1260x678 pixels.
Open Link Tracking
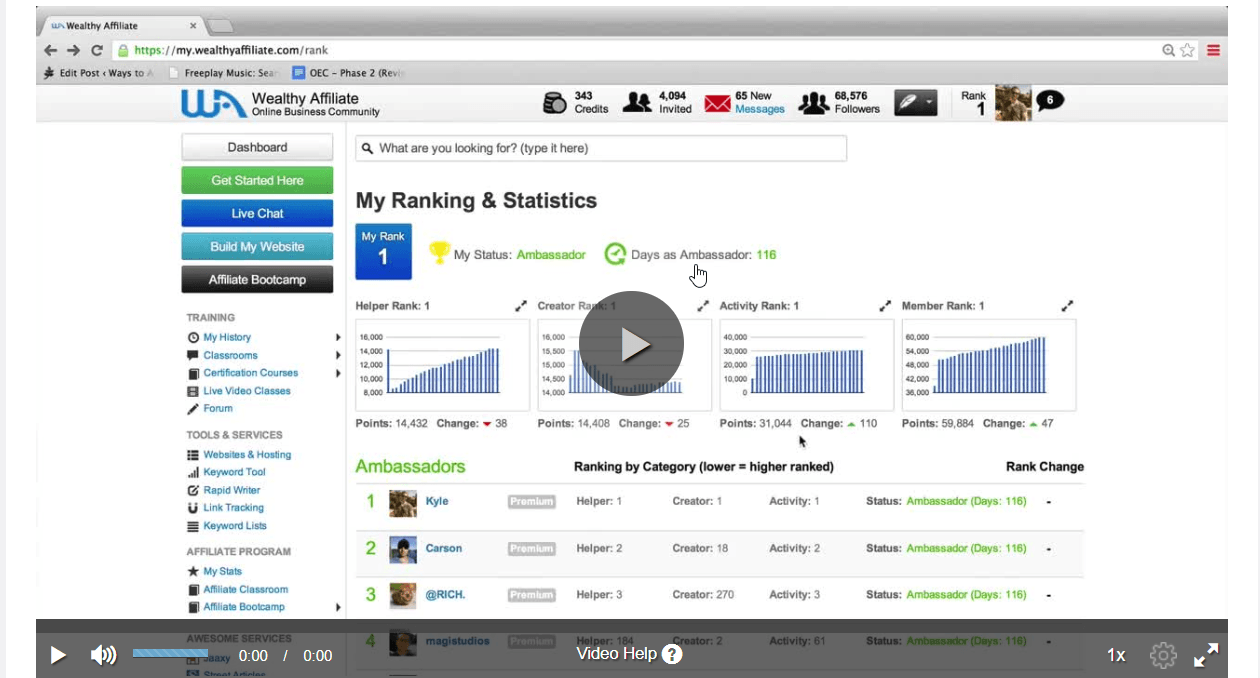coord(233,508)
